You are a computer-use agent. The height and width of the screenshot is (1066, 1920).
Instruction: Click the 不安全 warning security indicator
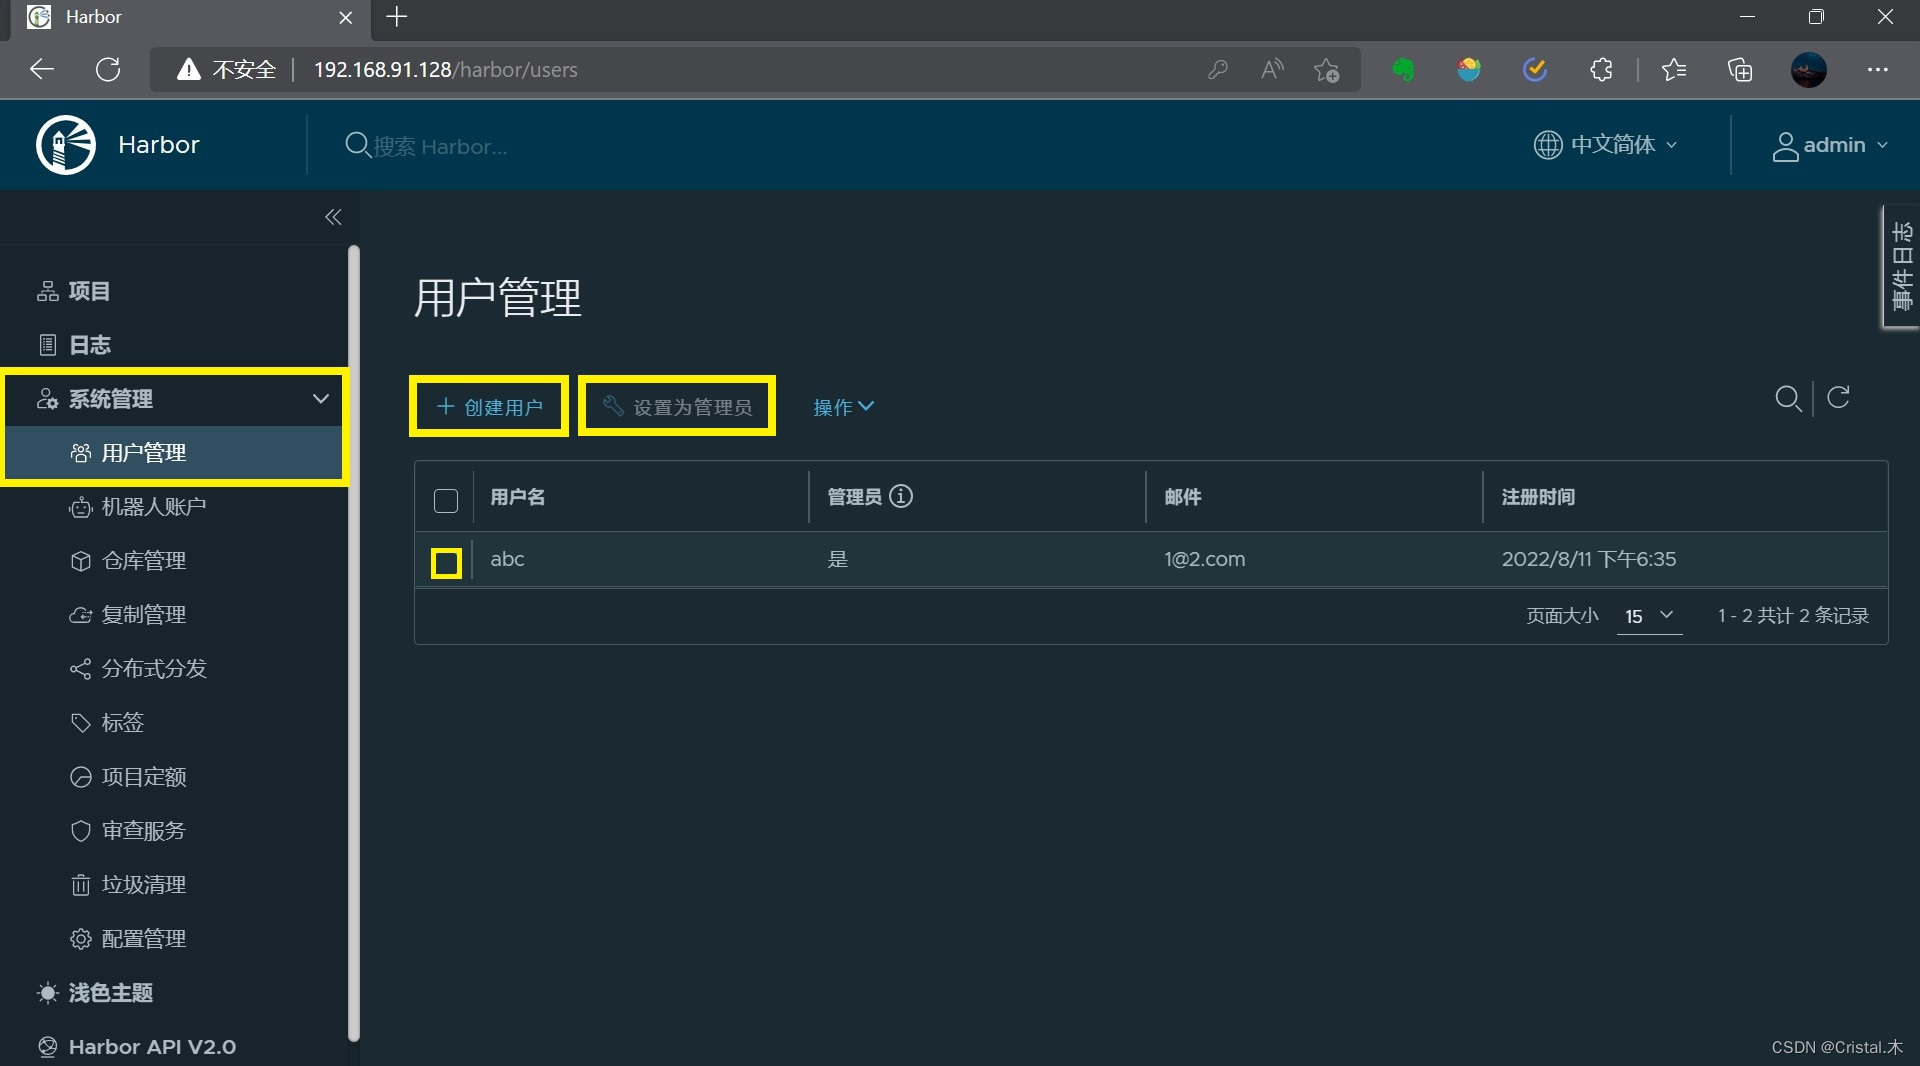pos(227,69)
